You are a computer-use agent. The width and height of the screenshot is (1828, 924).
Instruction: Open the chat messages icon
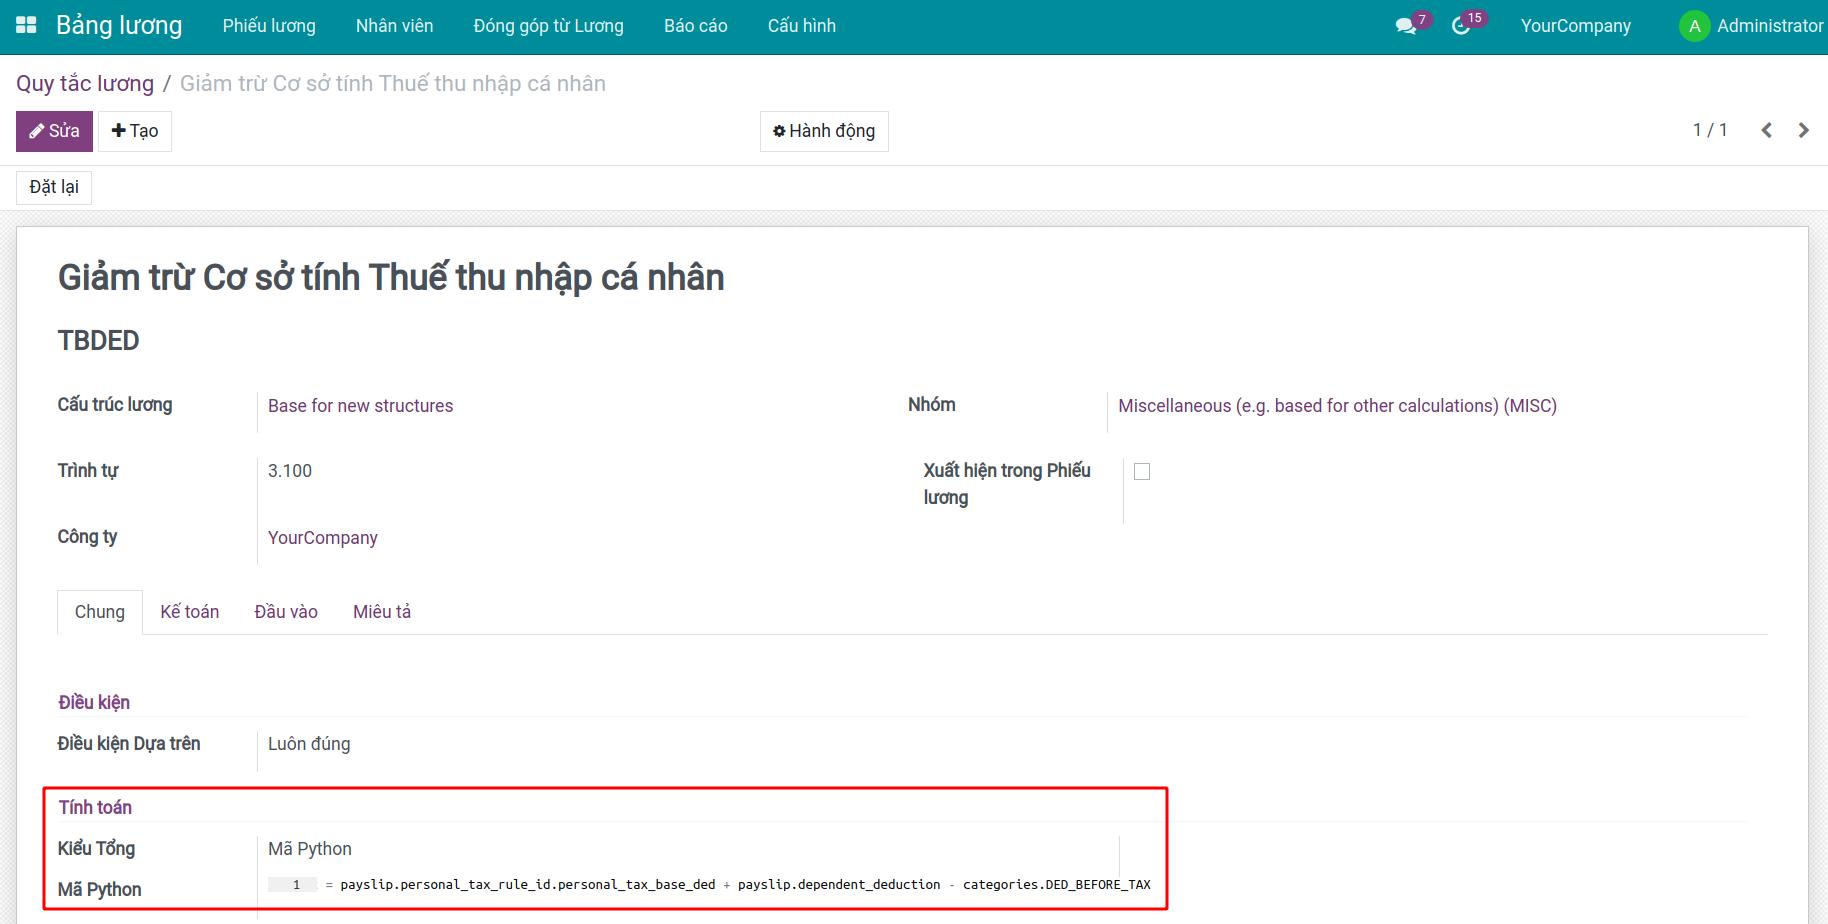1406,26
